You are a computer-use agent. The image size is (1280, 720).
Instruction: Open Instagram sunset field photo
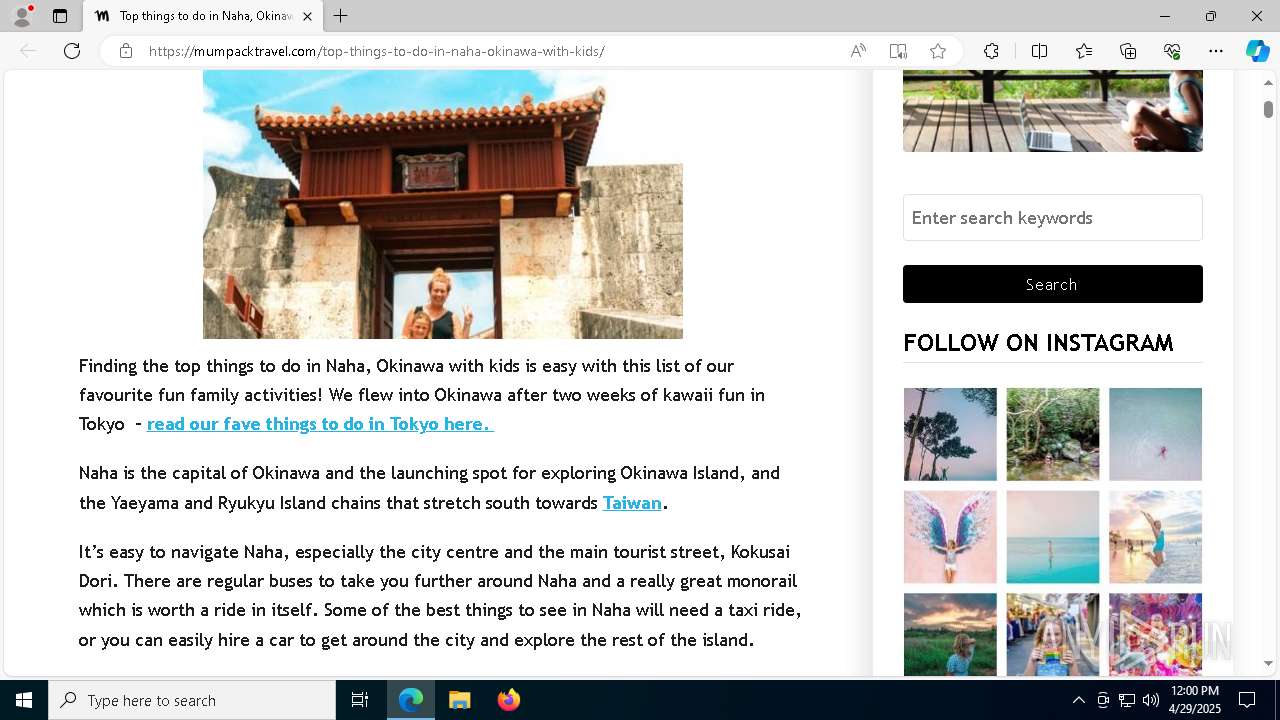click(950, 635)
